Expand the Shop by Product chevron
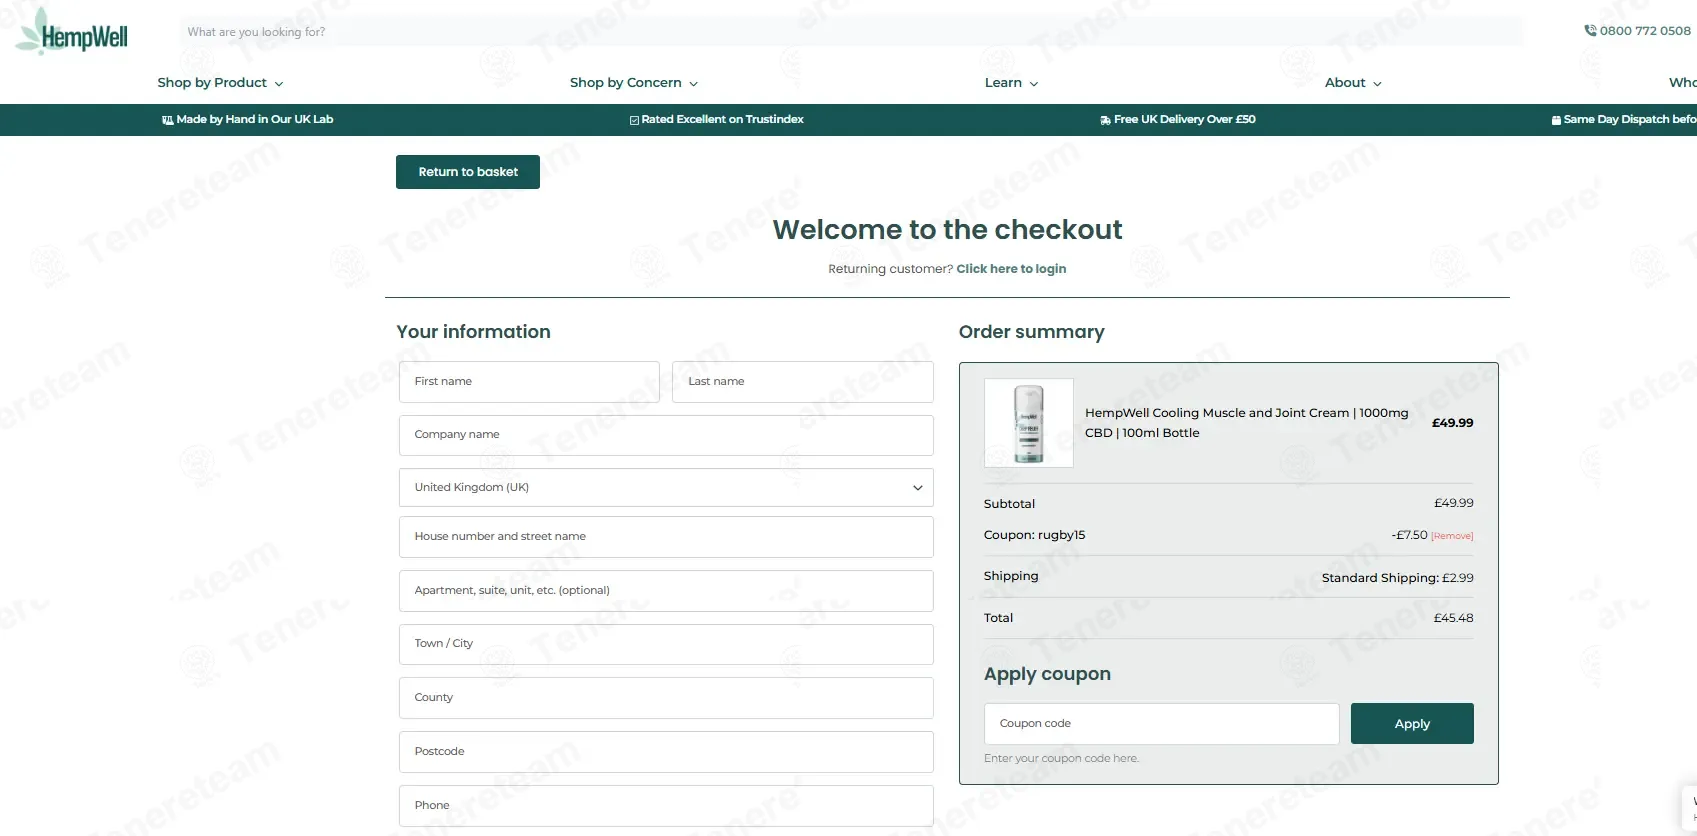The width and height of the screenshot is (1697, 836). [279, 84]
